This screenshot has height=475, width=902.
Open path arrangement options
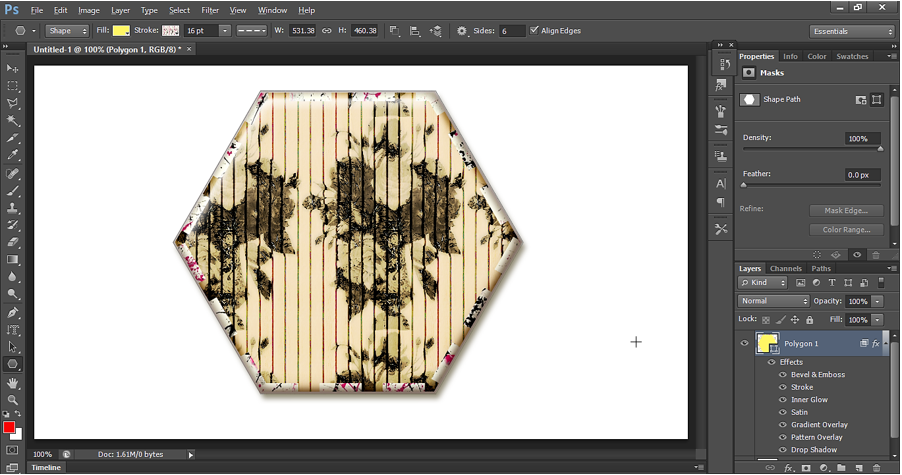click(435, 31)
